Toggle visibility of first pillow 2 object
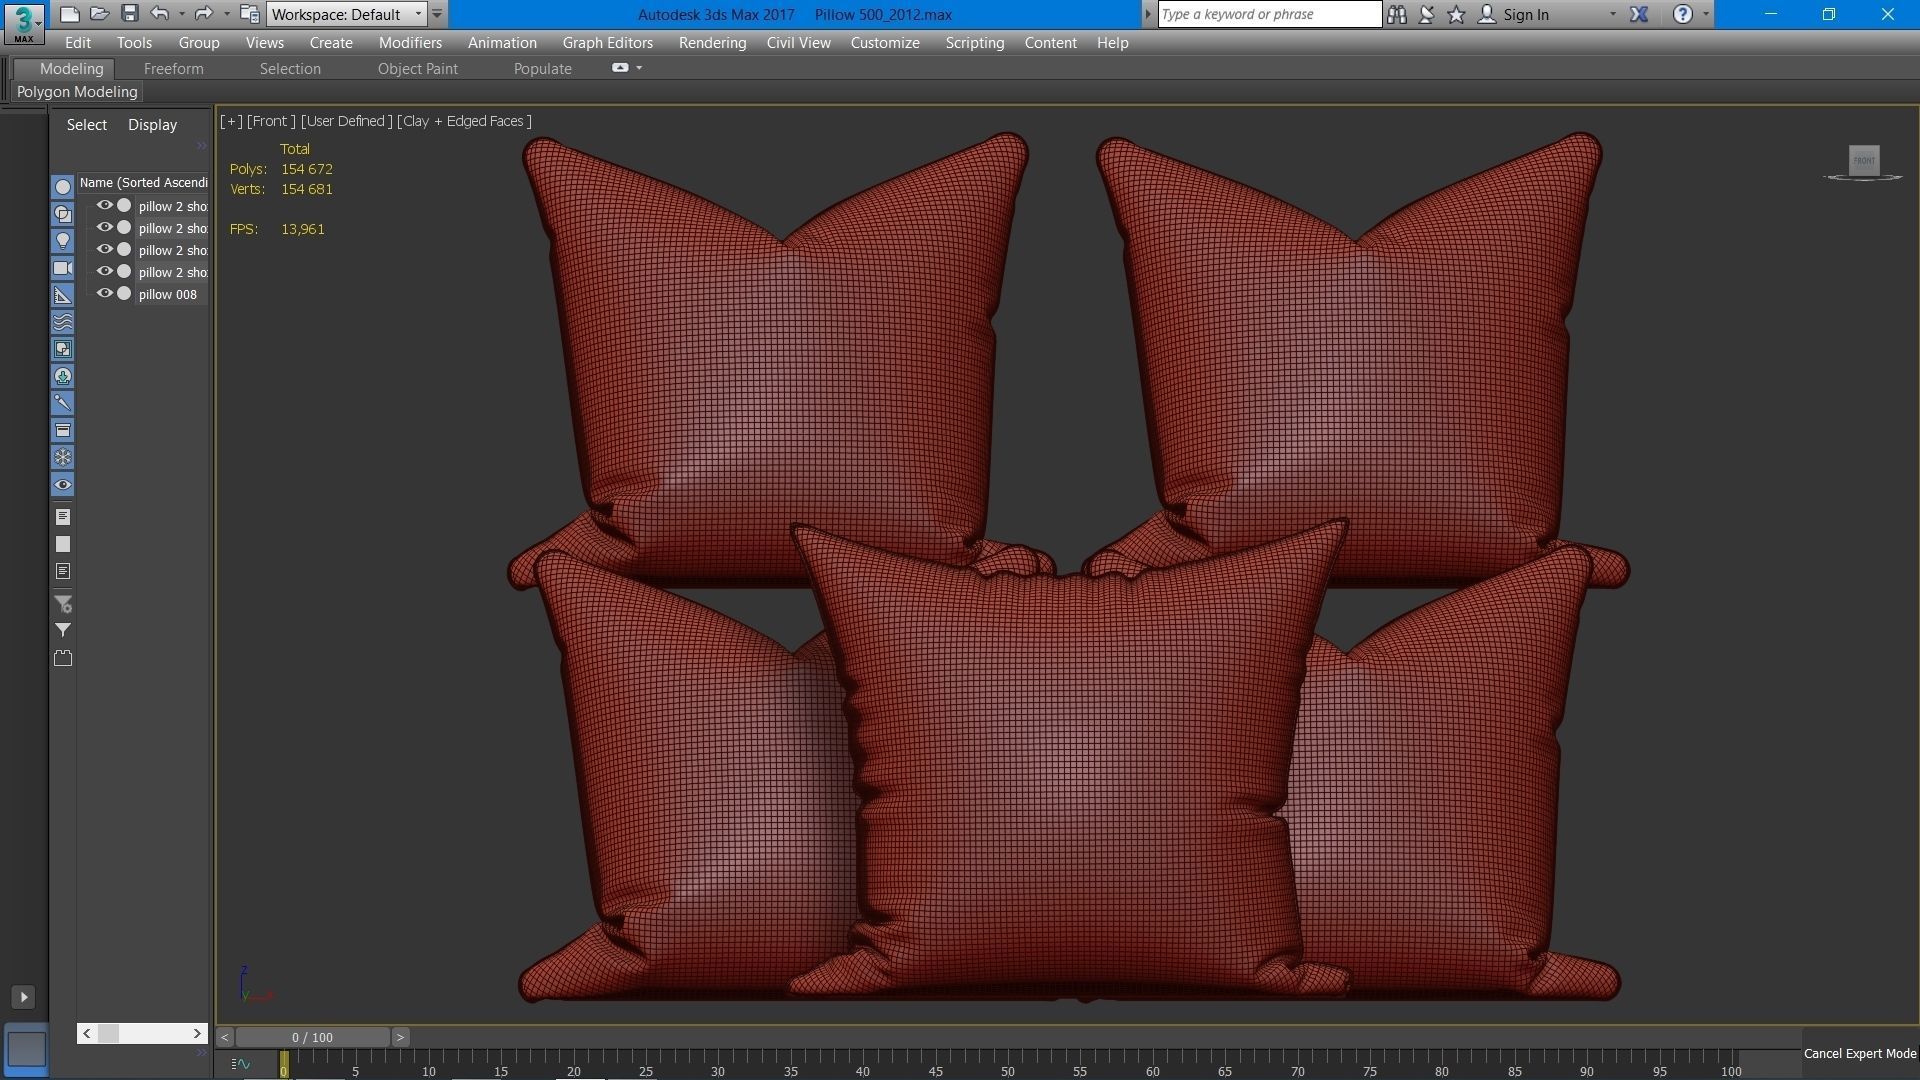 pos(104,205)
